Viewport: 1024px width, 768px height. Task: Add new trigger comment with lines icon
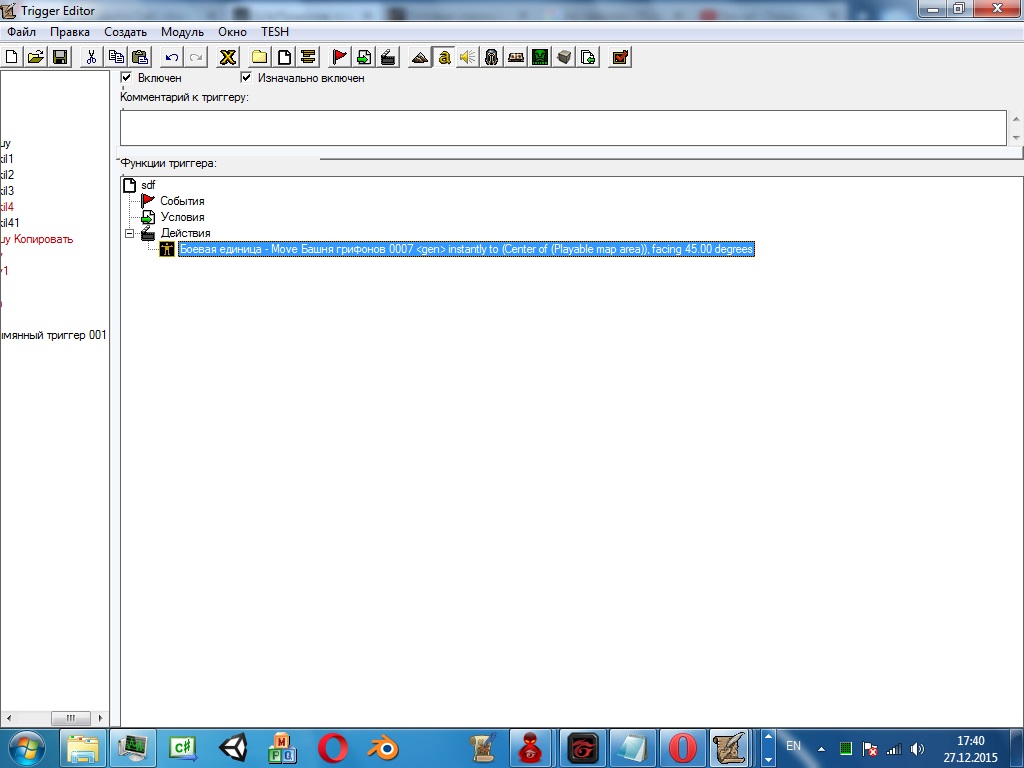coord(308,57)
